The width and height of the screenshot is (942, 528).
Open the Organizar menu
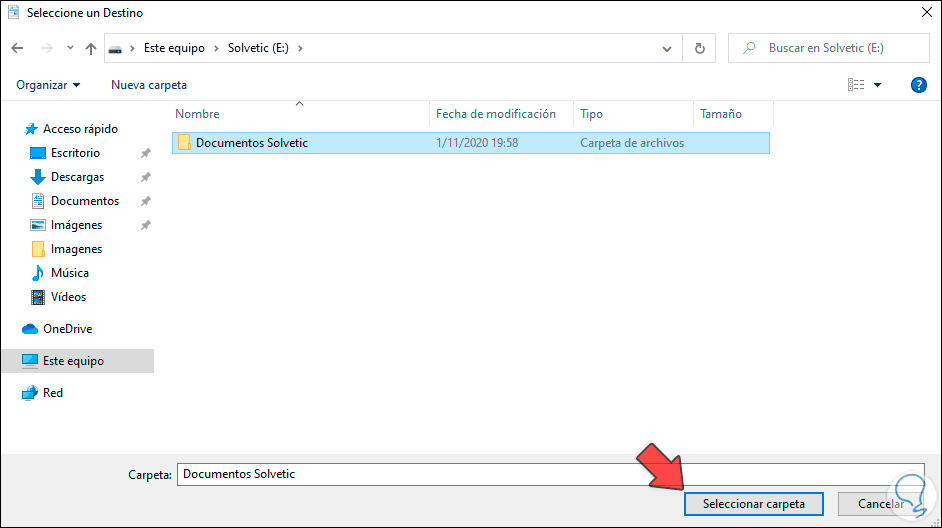[48, 85]
